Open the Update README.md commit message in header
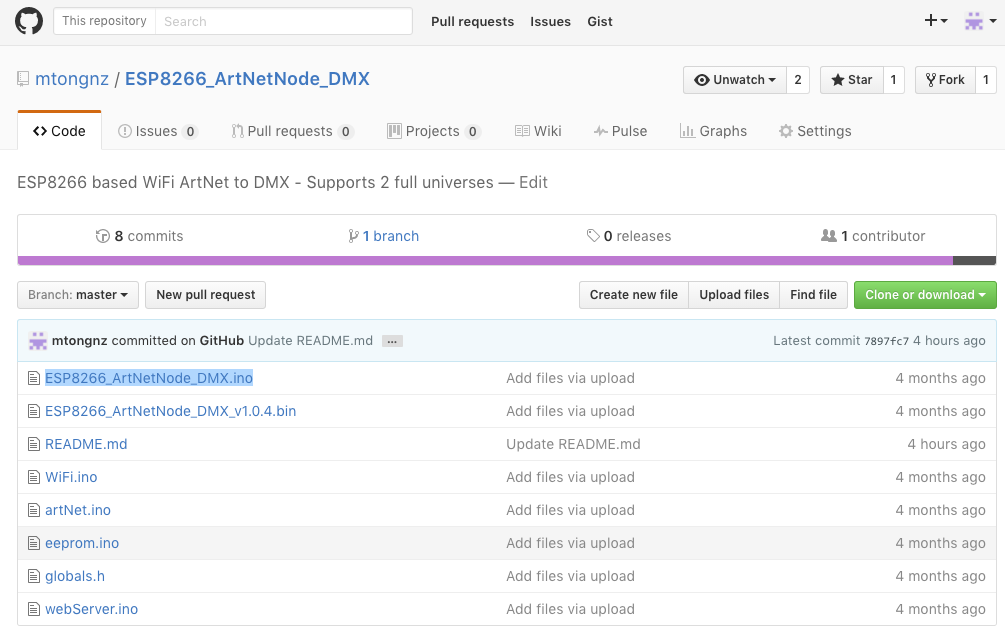 tap(310, 341)
